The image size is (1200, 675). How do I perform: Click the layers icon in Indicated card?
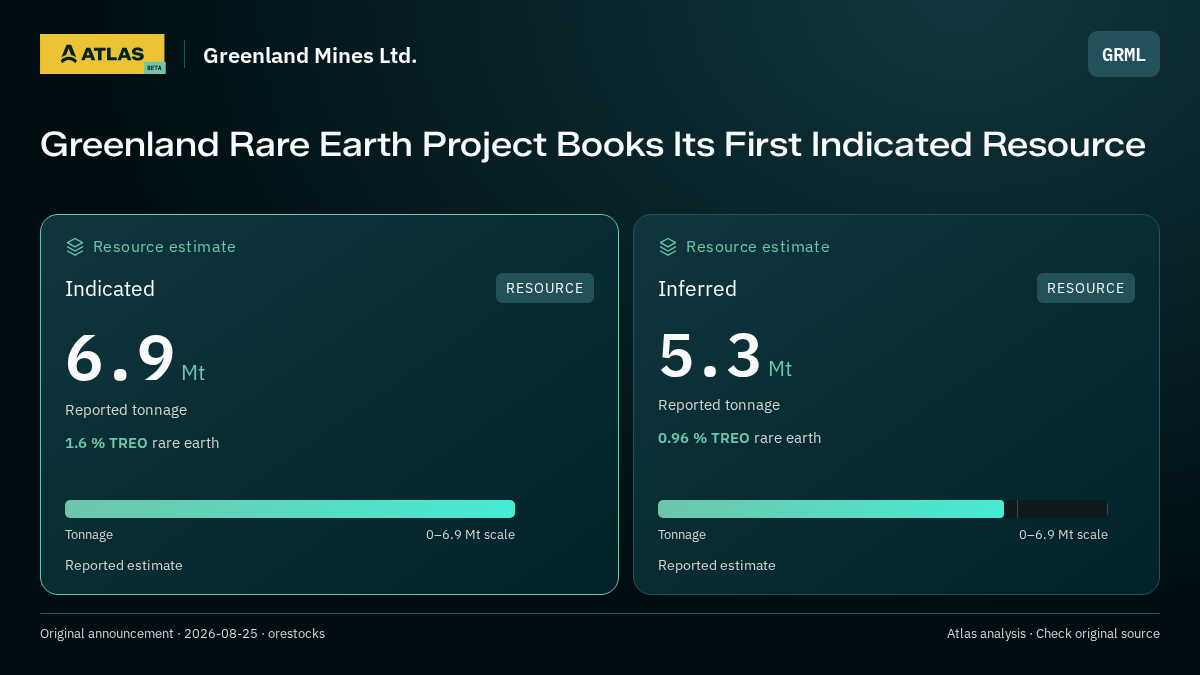75,247
